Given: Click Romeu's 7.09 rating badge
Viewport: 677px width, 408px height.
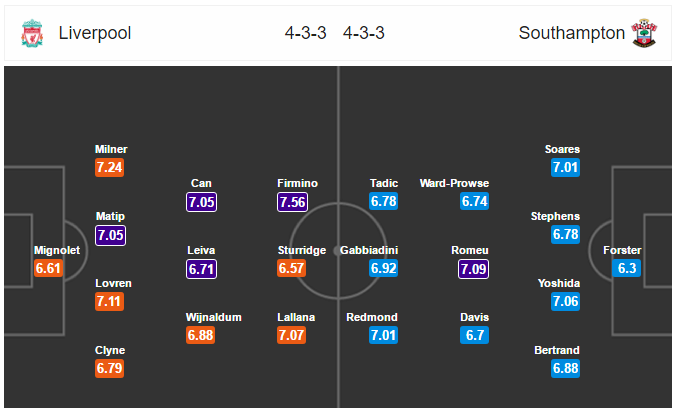Looking at the screenshot, I should (x=474, y=268).
